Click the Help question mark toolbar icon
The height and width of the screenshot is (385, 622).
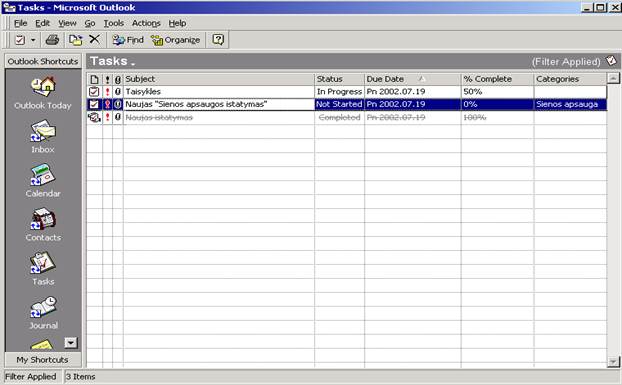click(218, 40)
